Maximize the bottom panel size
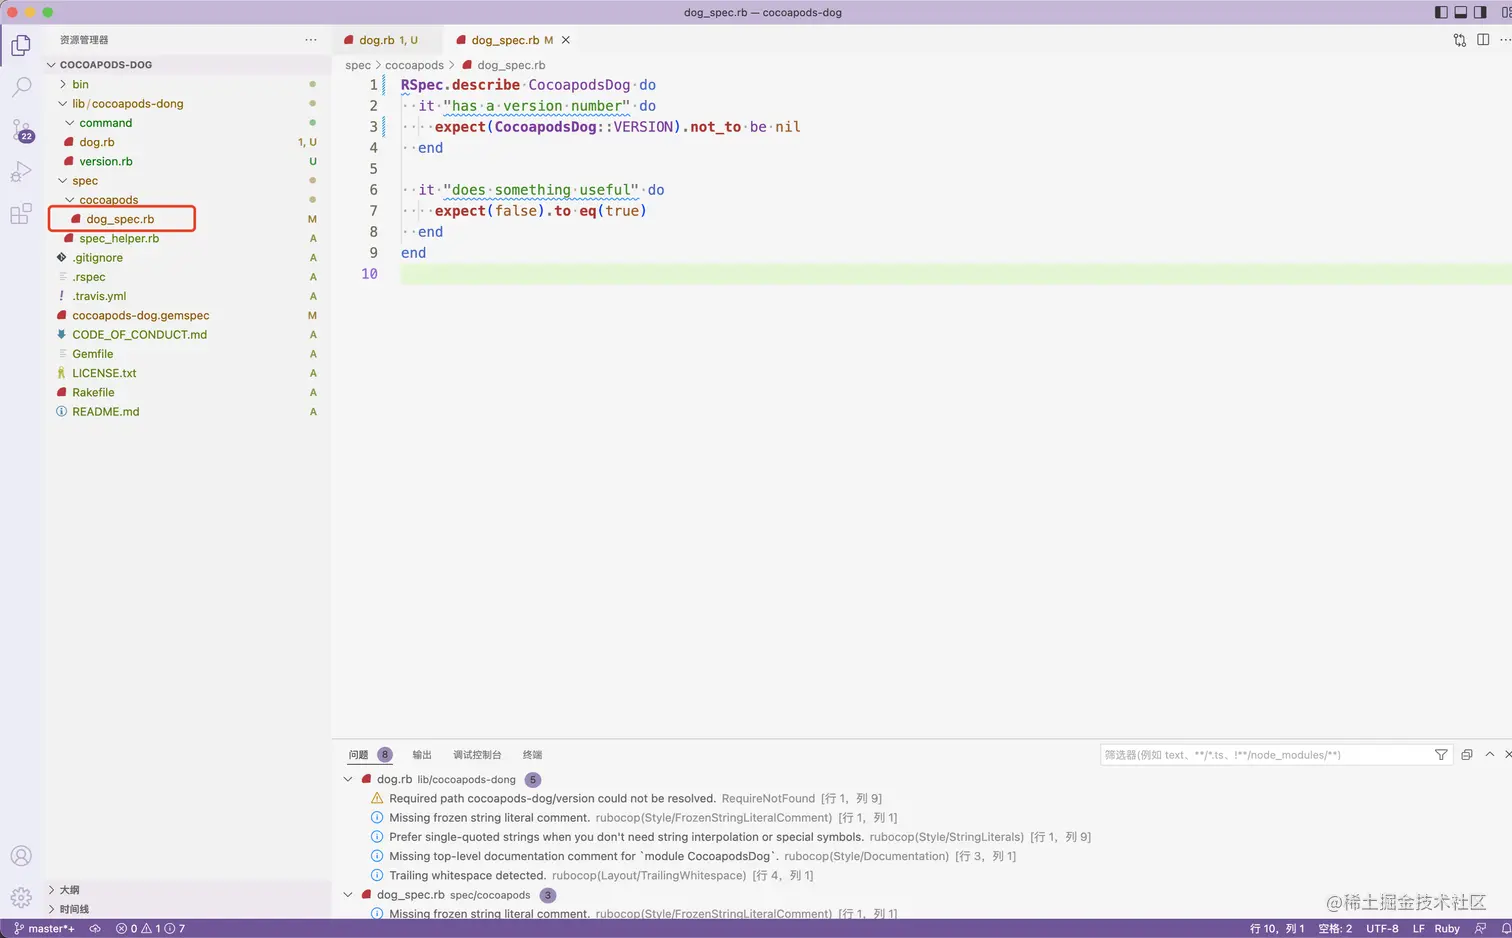Image resolution: width=1512 pixels, height=938 pixels. 1490,755
